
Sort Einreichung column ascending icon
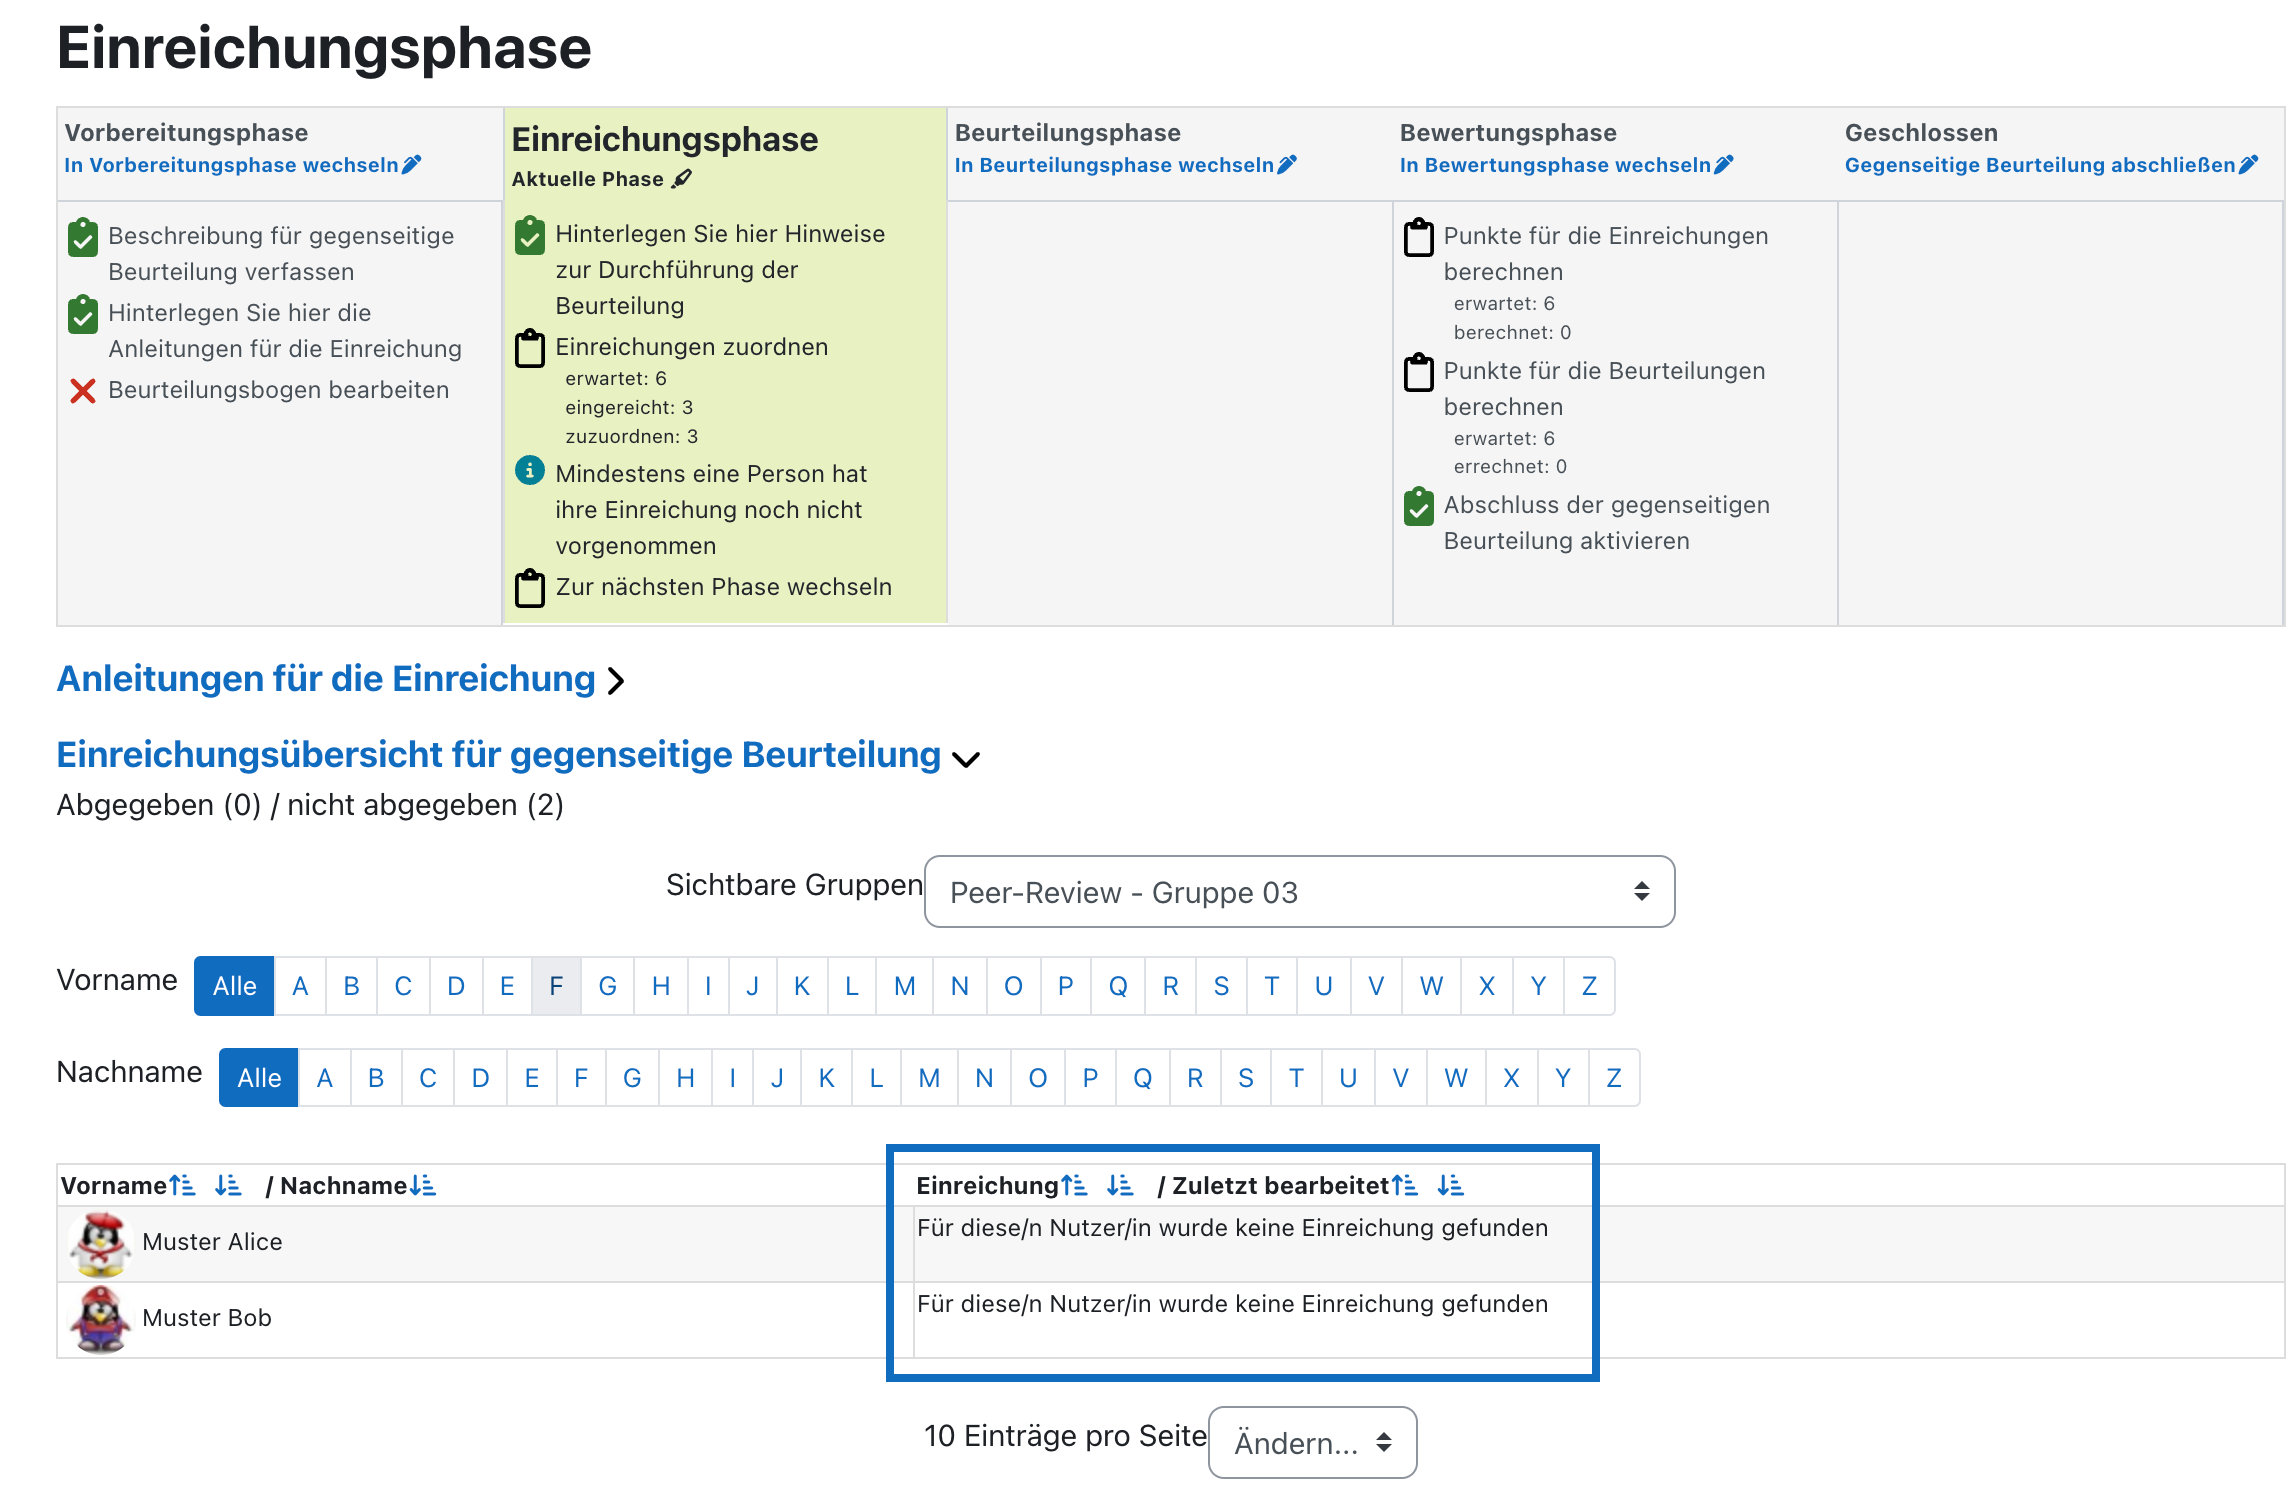(x=1074, y=1185)
